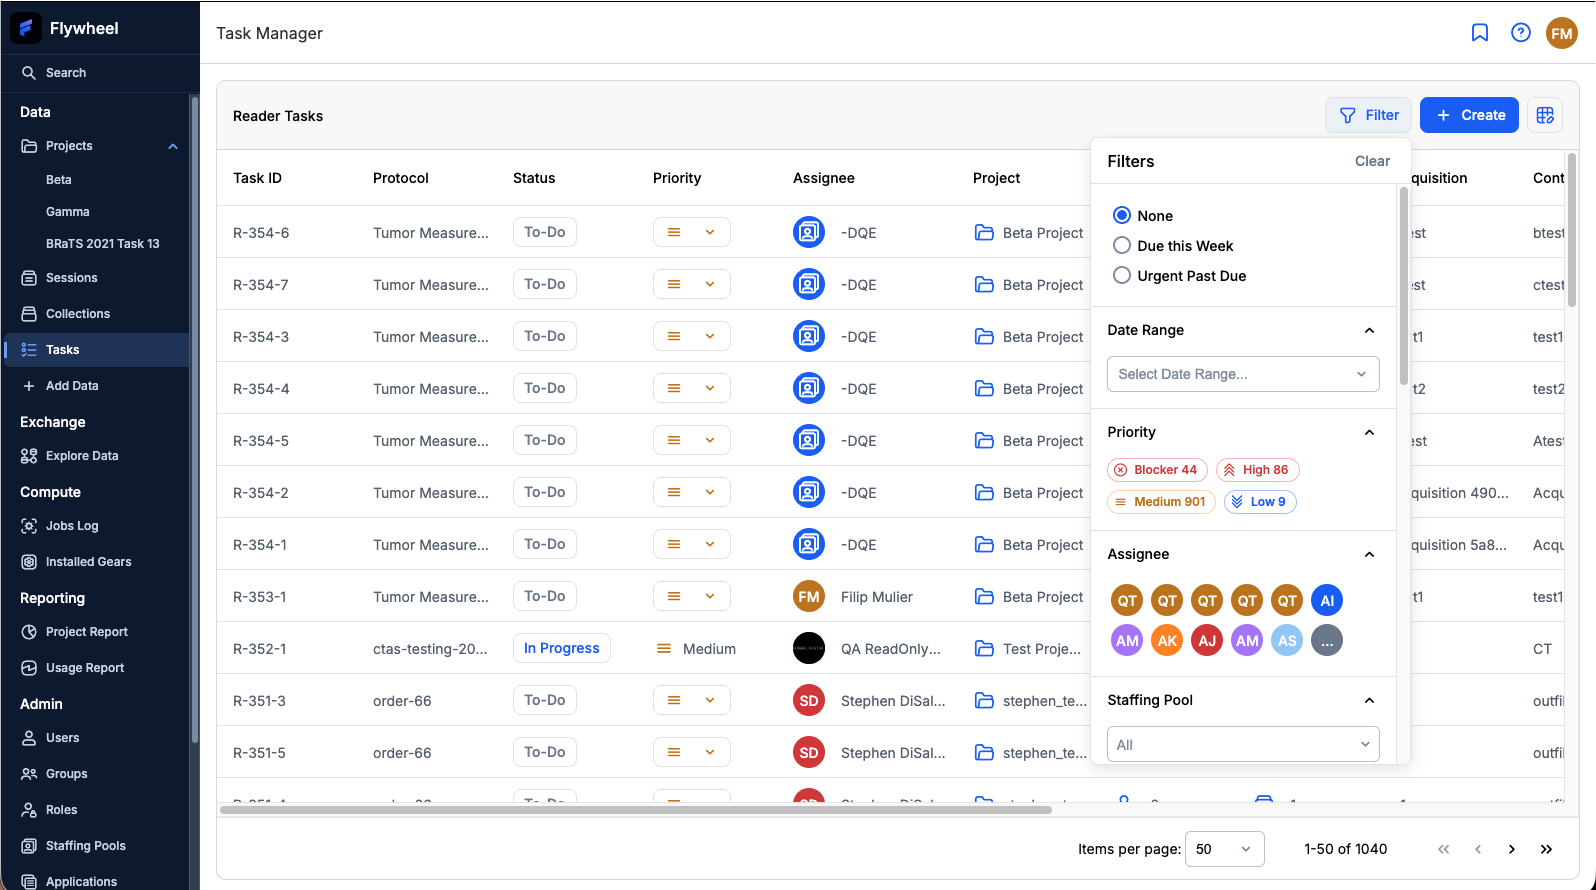Image resolution: width=1596 pixels, height=890 pixels.
Task: Open the Staffing Pool All dropdown
Action: (x=1243, y=744)
